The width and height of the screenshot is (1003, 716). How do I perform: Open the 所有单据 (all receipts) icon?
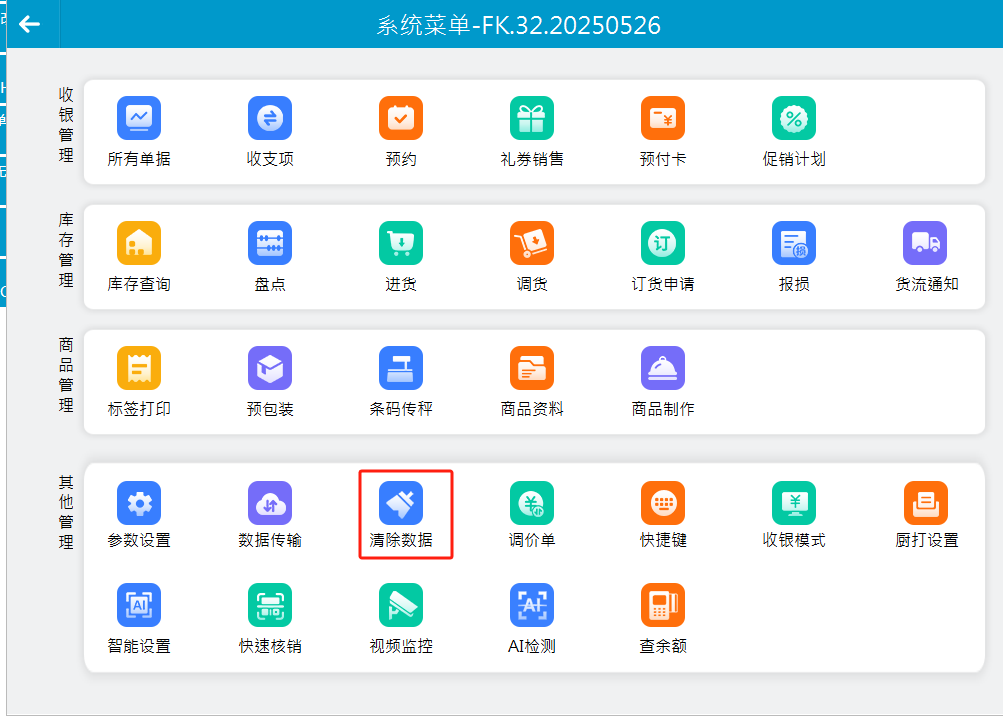coord(139,118)
